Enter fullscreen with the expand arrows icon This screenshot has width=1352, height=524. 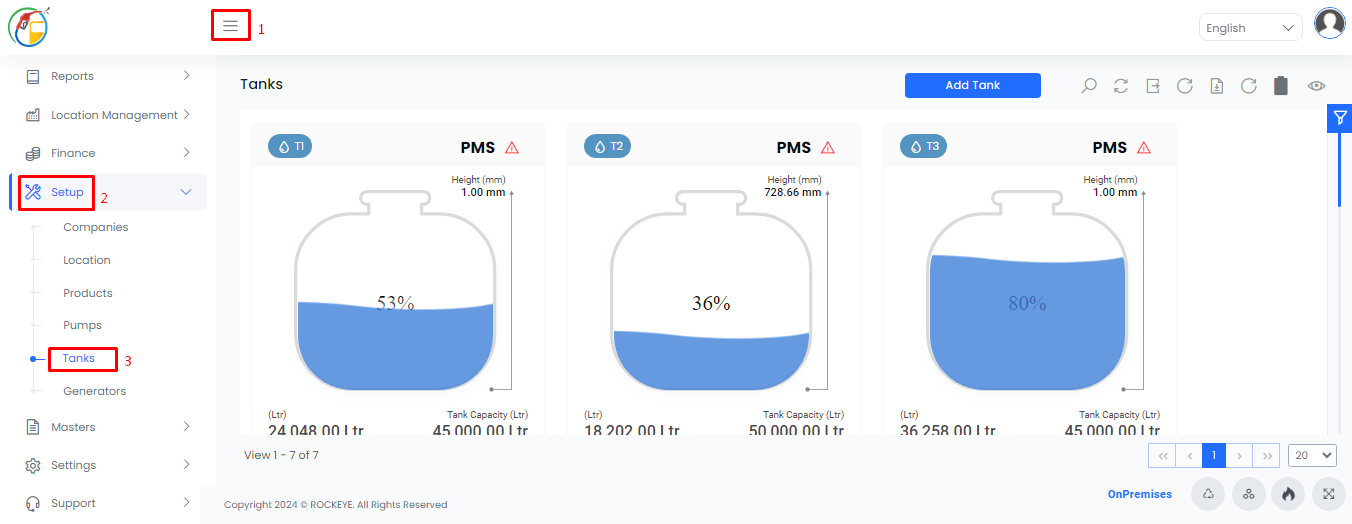[x=1328, y=494]
